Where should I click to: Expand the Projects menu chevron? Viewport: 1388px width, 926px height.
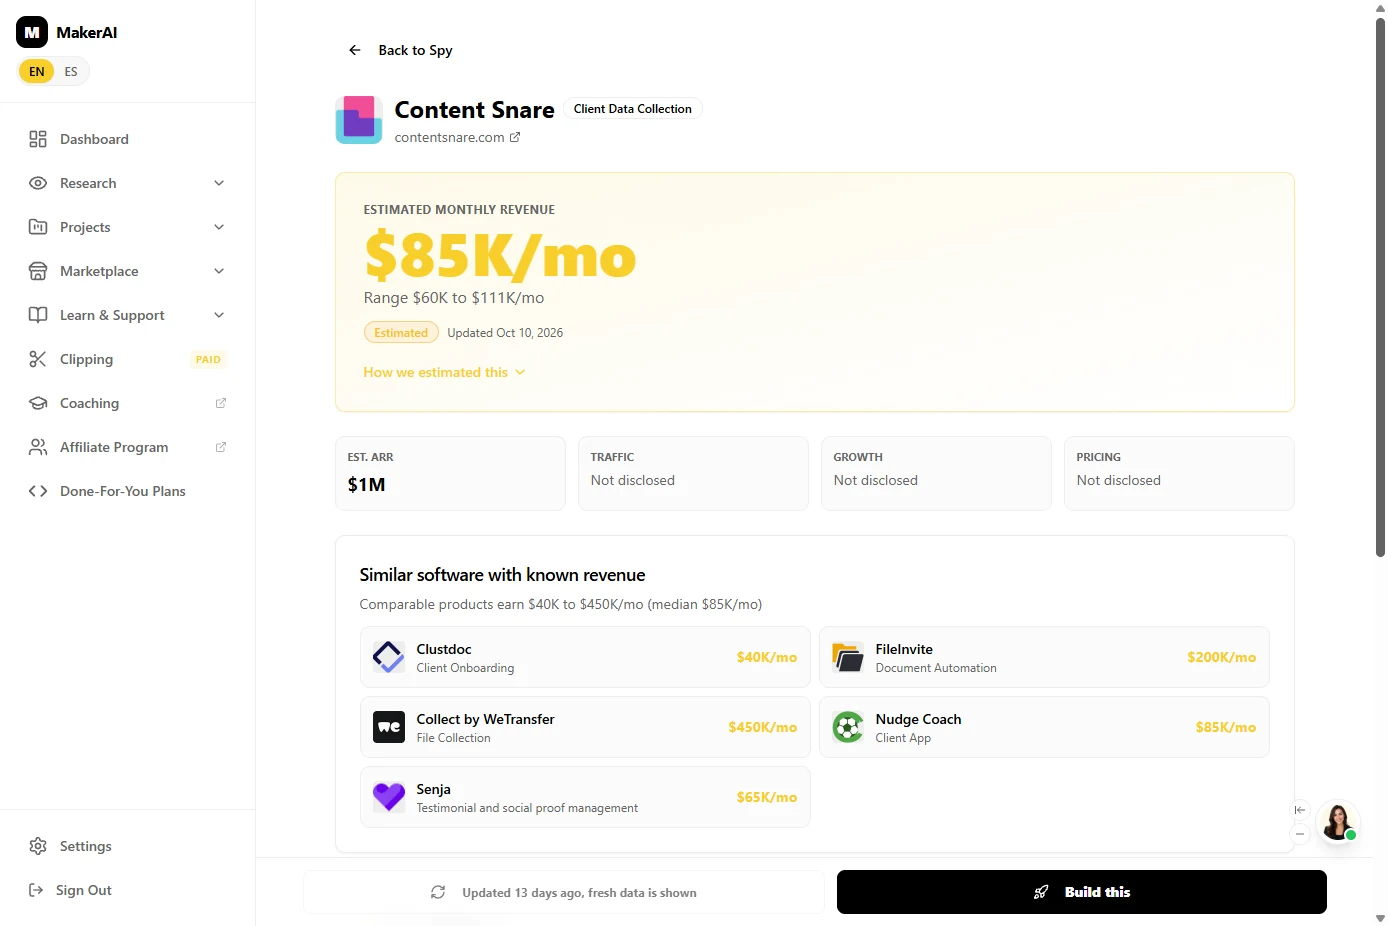(x=219, y=227)
